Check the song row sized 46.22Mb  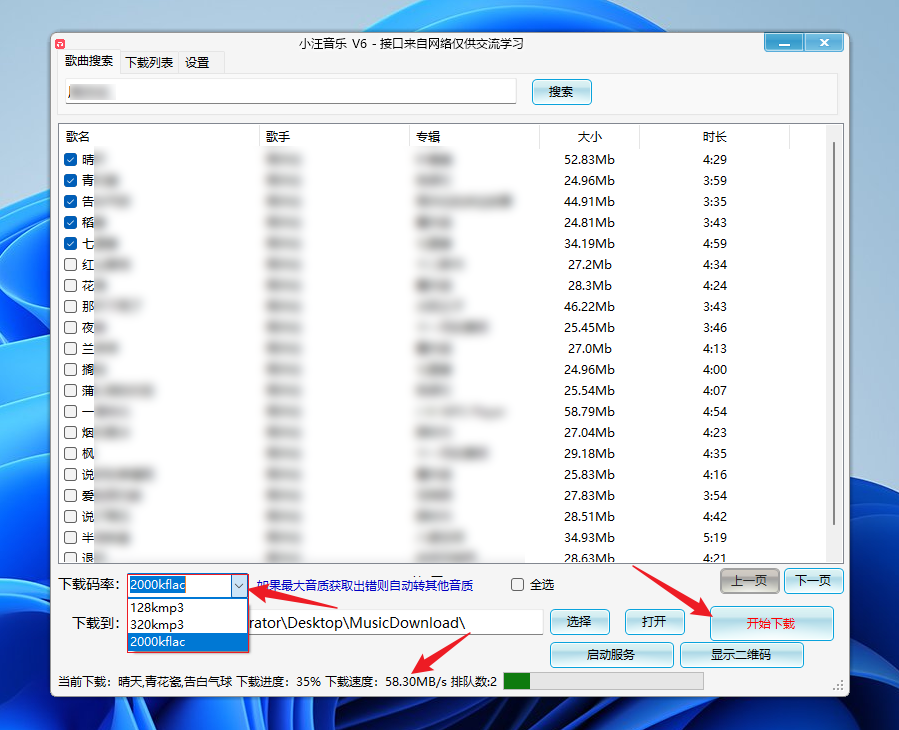point(71,306)
